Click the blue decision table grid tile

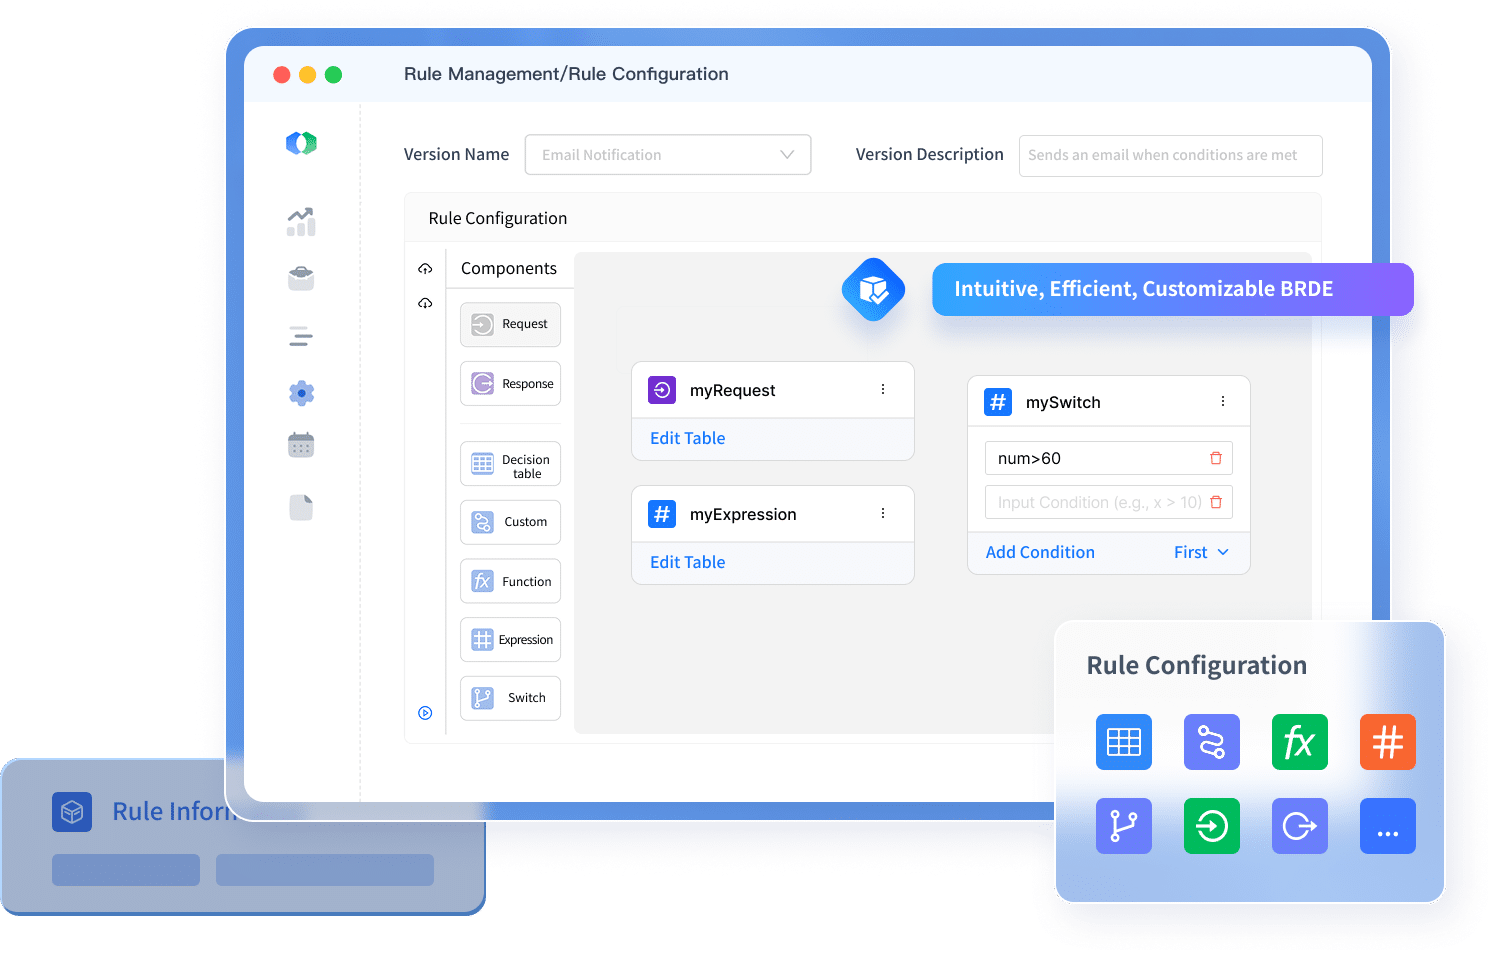[1123, 742]
